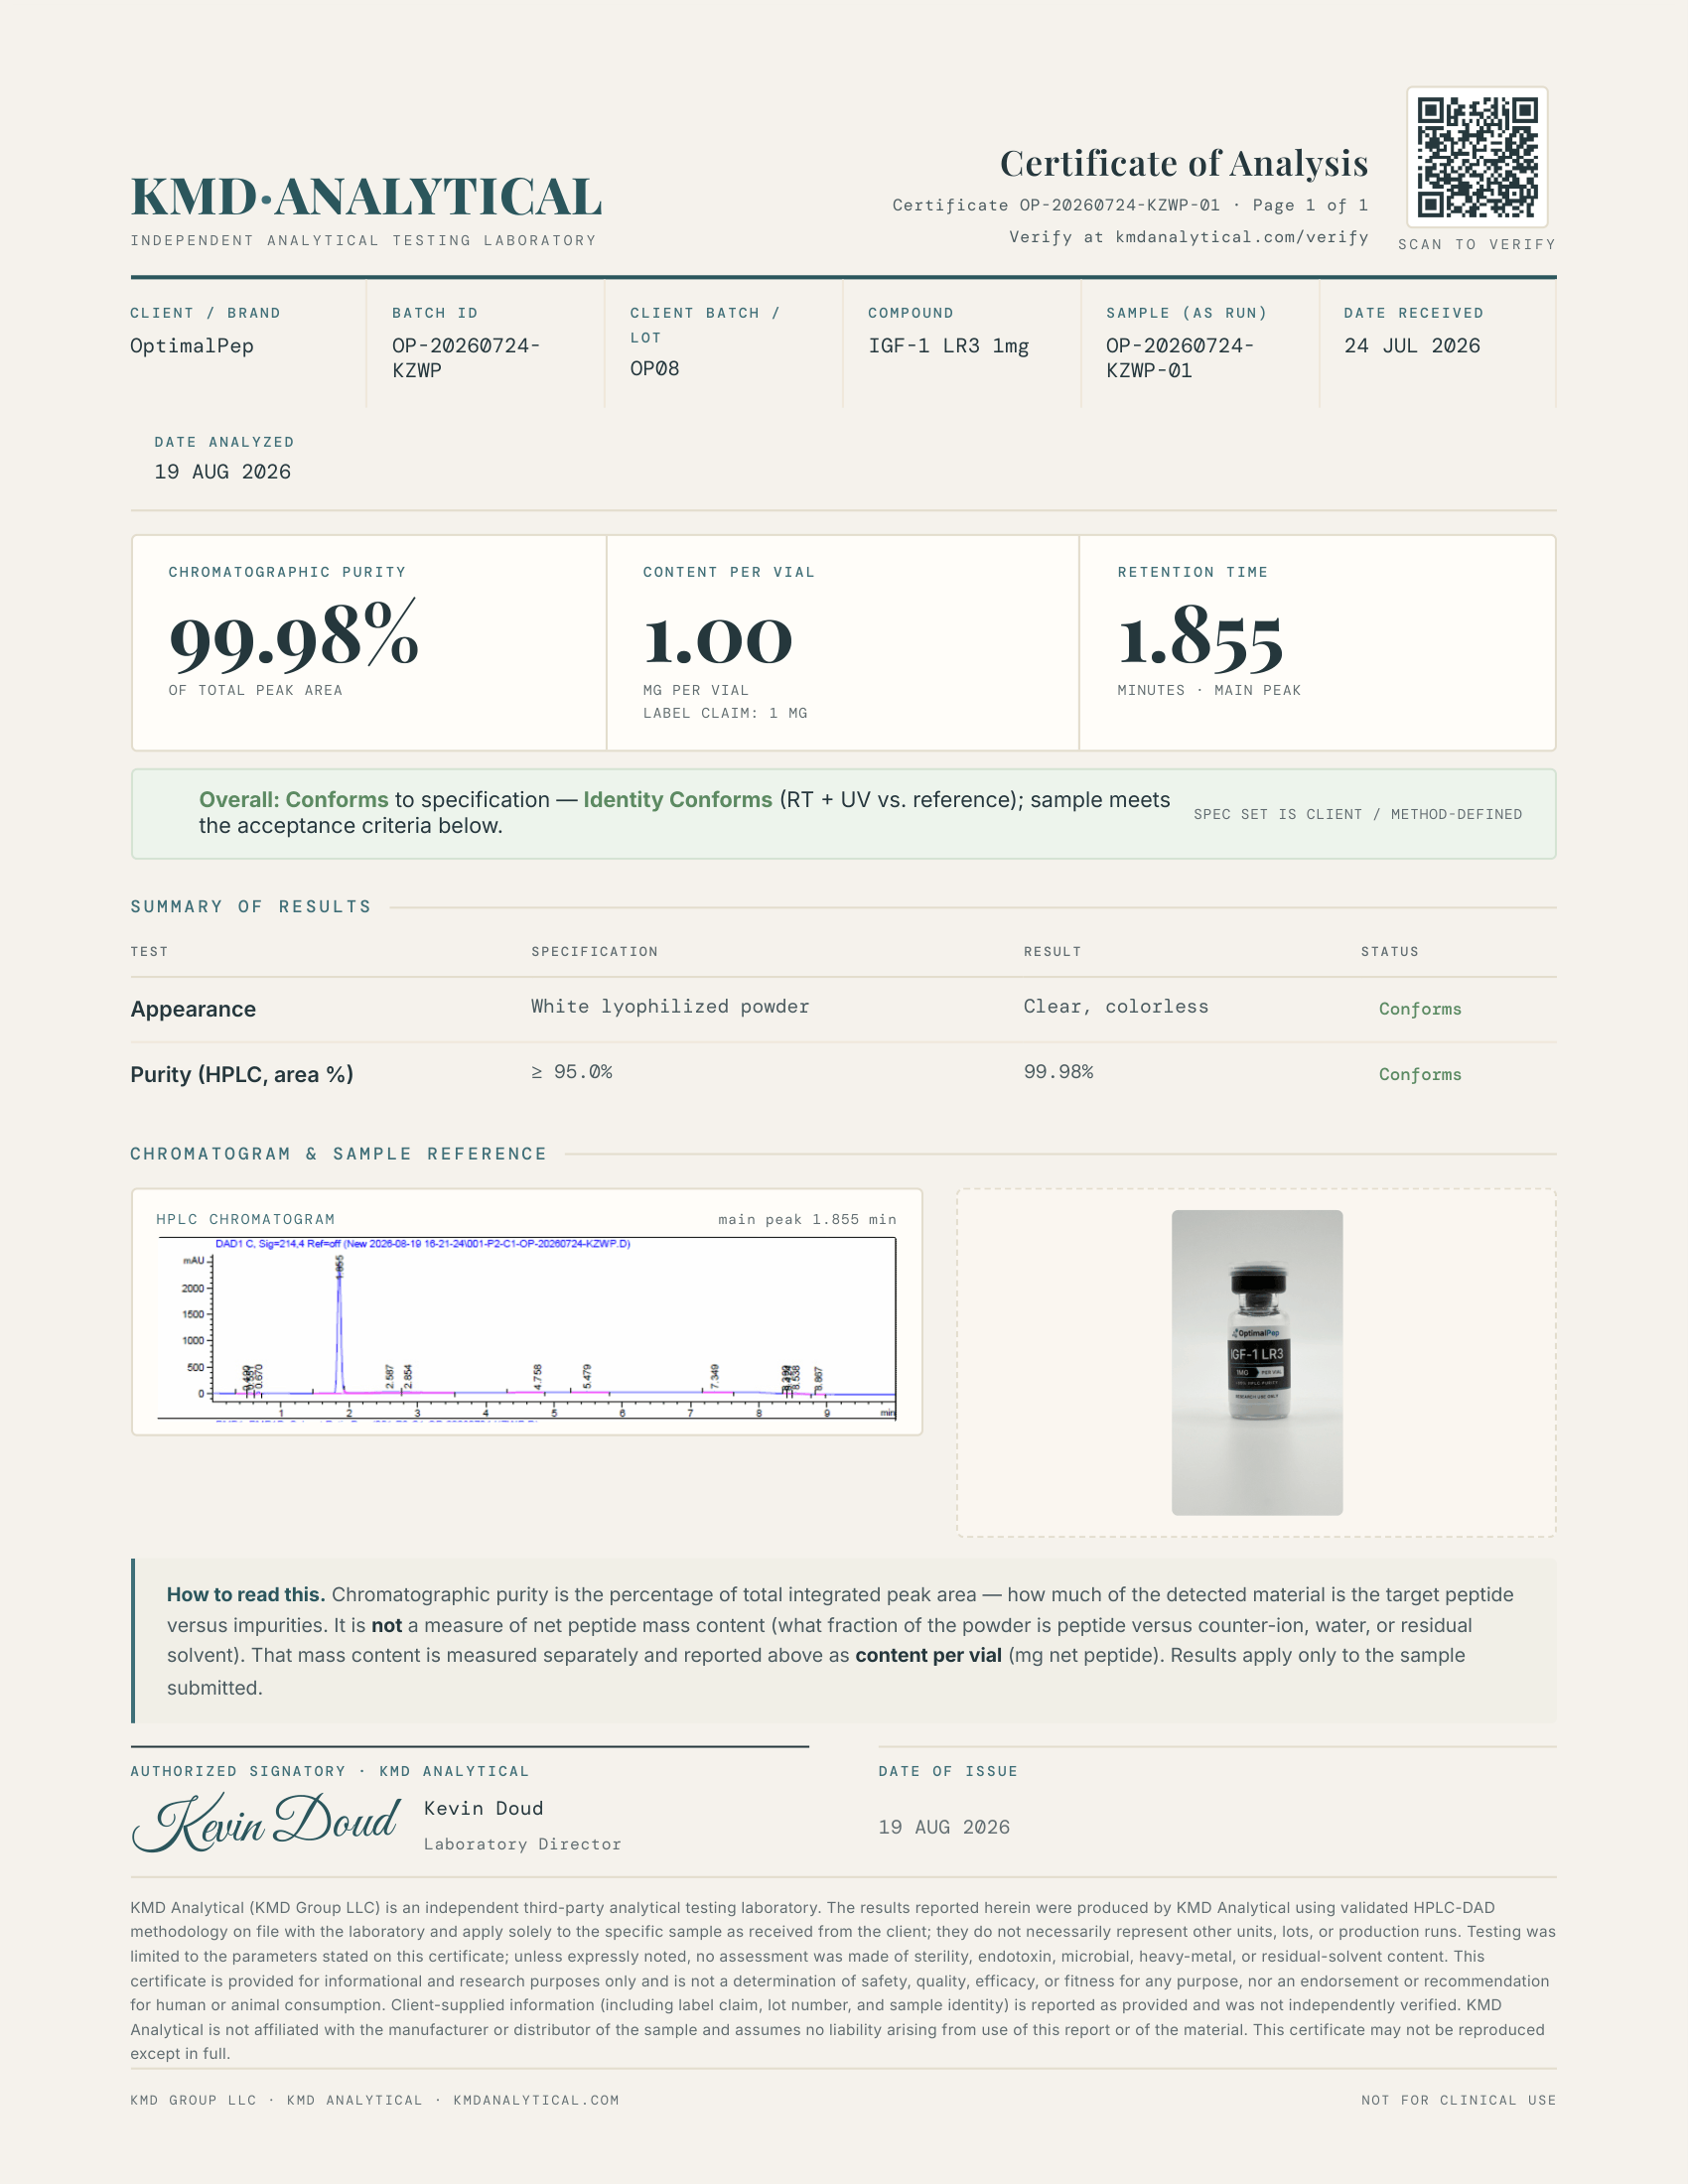This screenshot has height=2184, width=1688.
Task: Click the value under the BATCH ID label
Action: click(466, 358)
